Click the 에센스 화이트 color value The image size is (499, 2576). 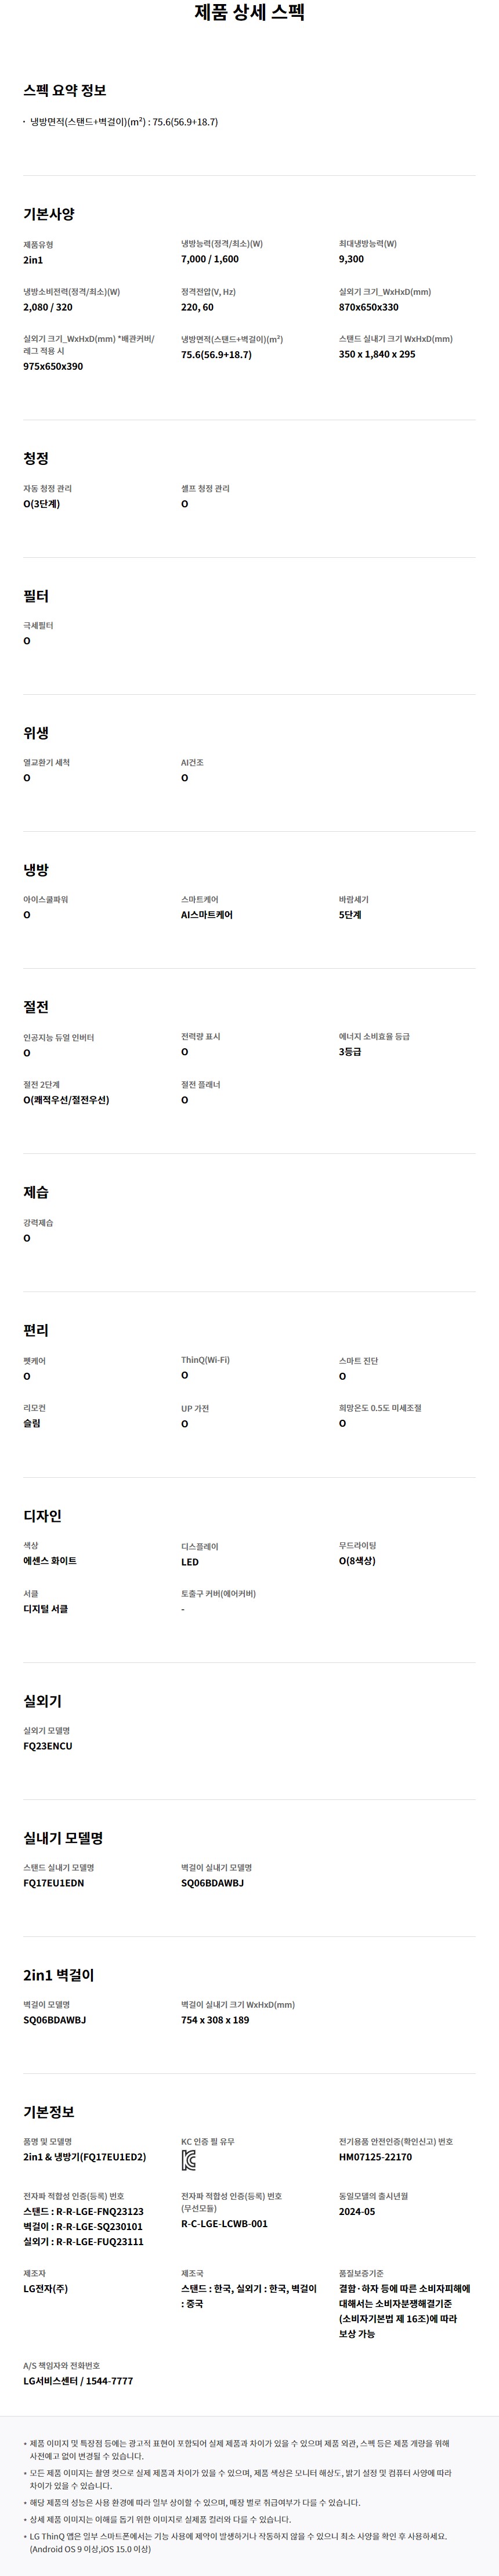click(x=50, y=1561)
